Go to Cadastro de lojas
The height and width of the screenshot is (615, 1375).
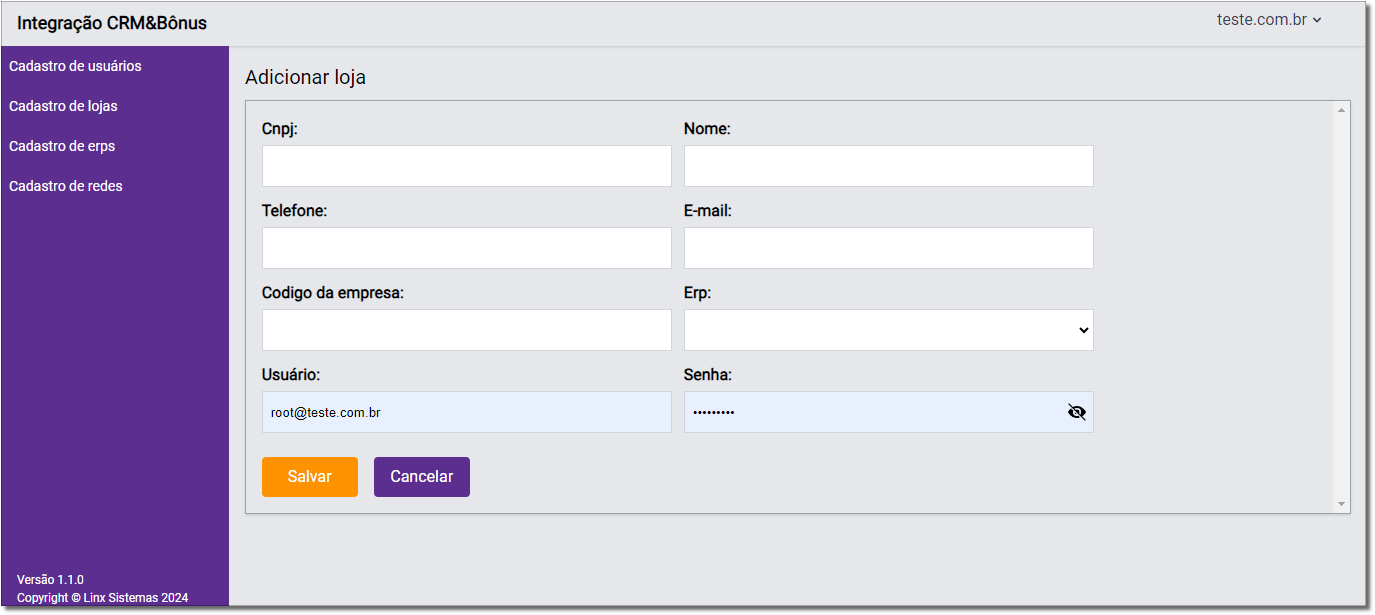[x=63, y=106]
